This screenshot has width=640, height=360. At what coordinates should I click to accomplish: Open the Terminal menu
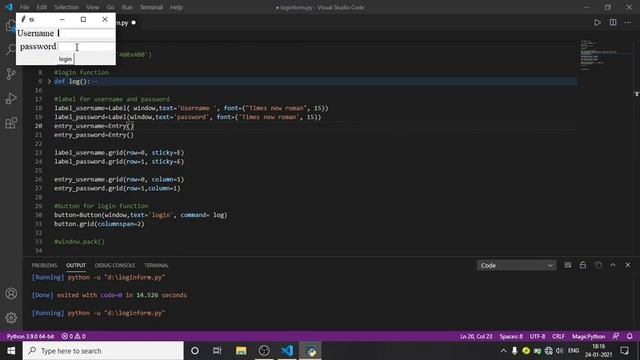pos(151,7)
